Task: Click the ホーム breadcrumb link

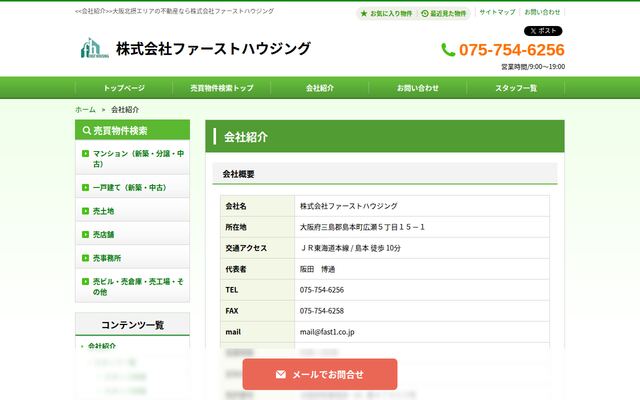Action: pyautogui.click(x=85, y=109)
